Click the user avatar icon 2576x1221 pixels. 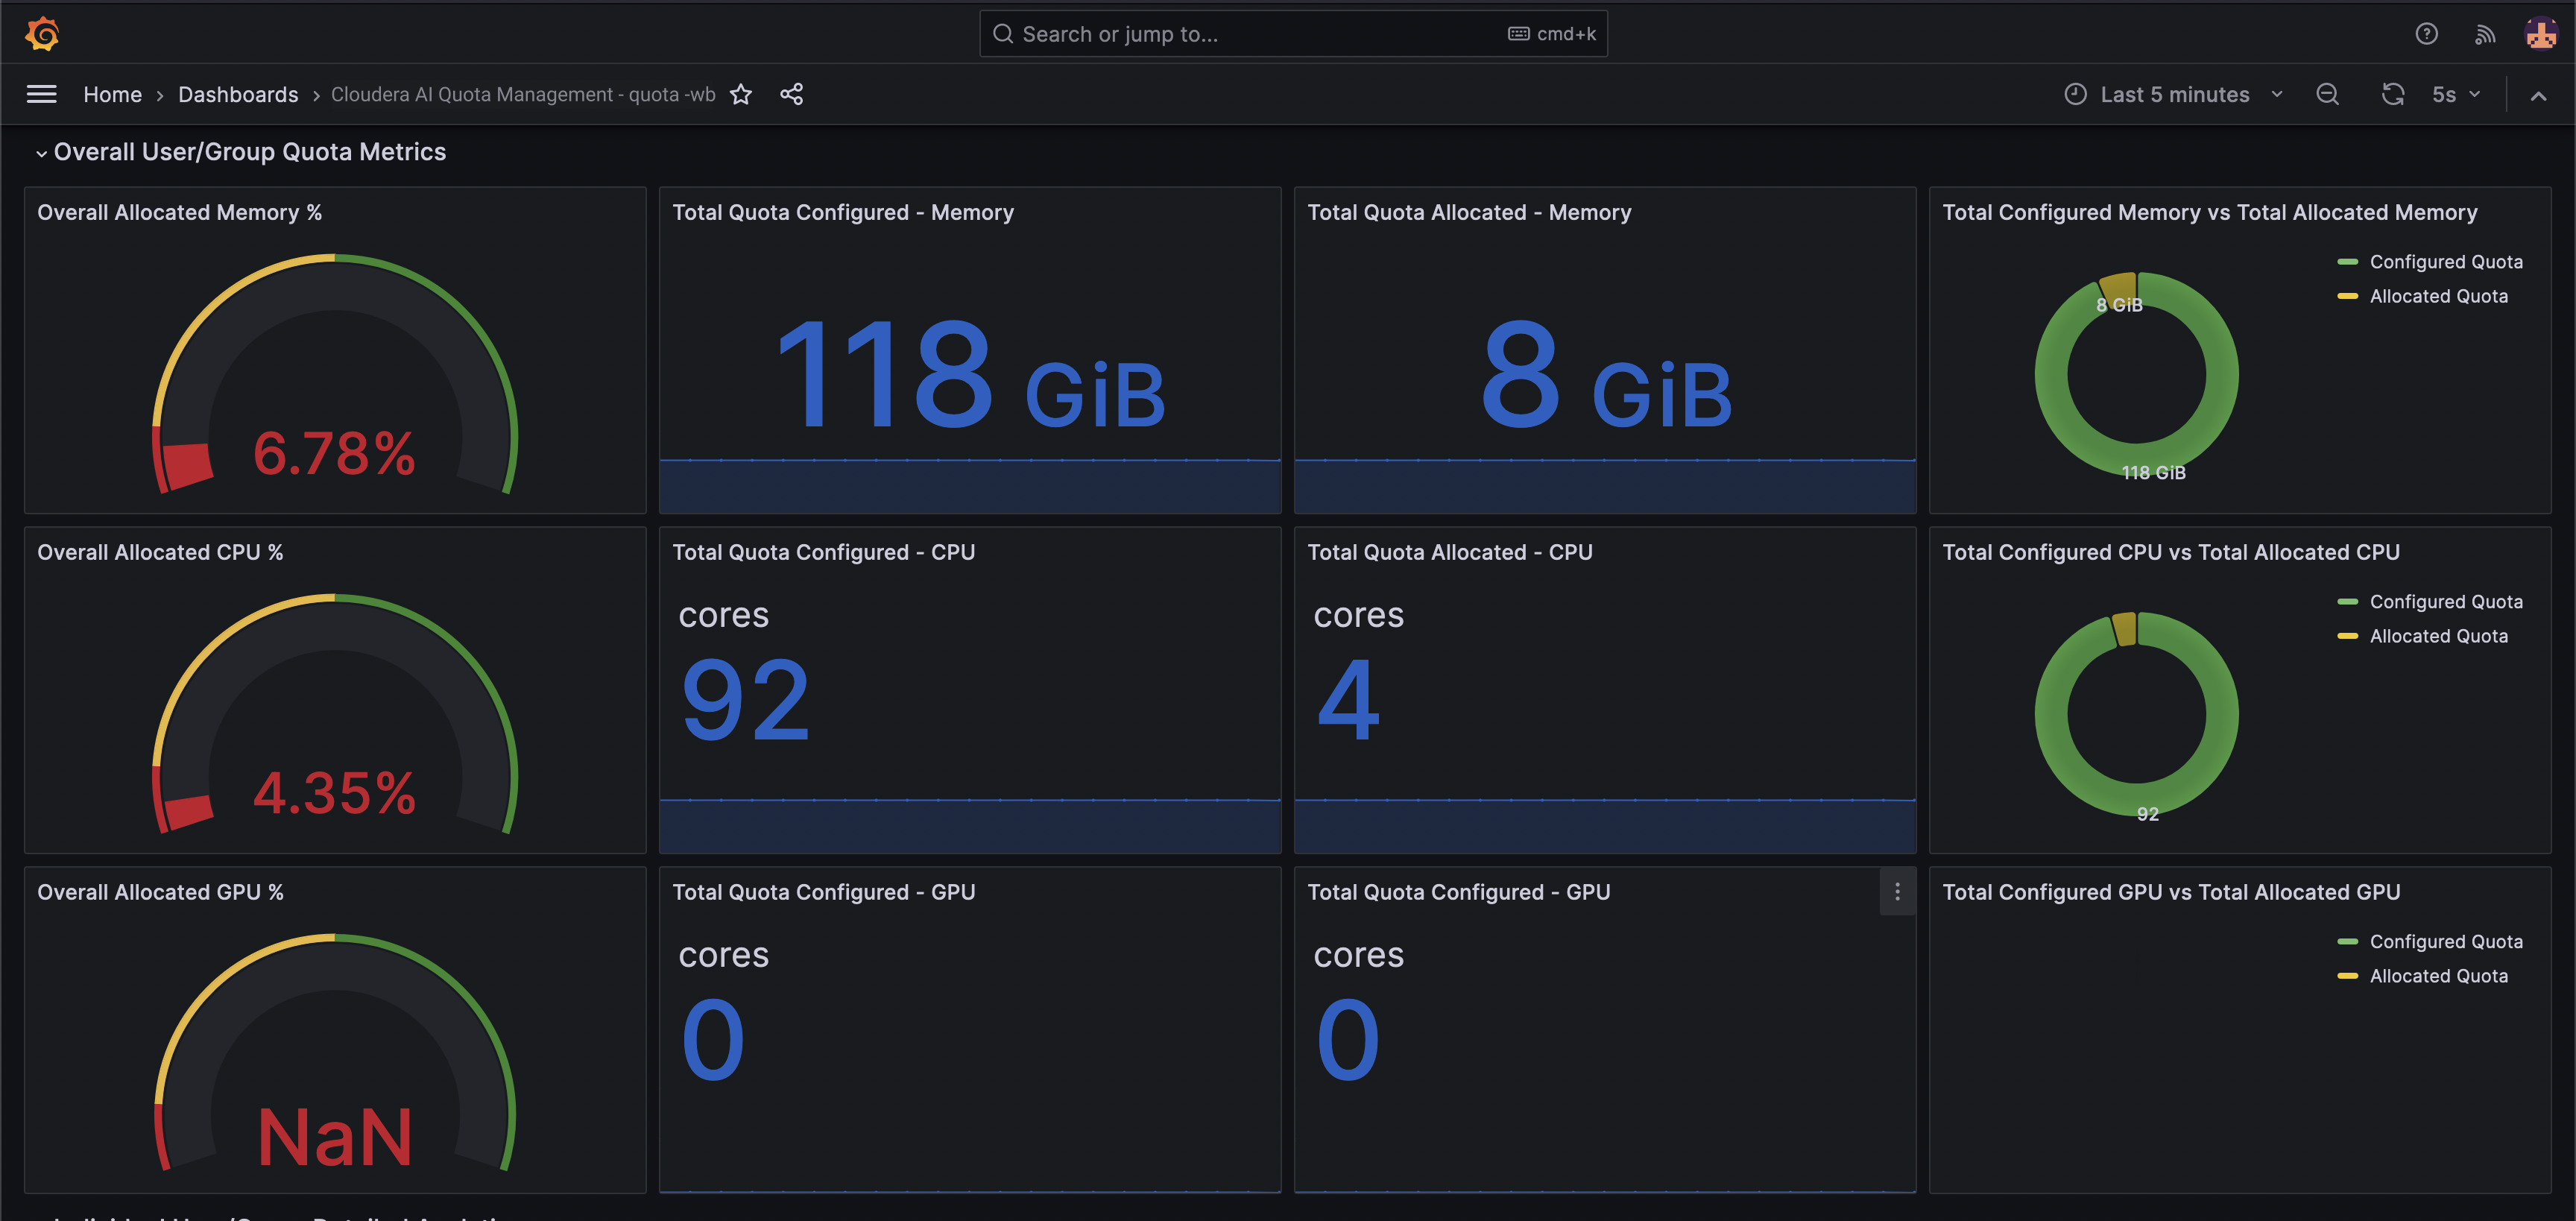tap(2540, 34)
